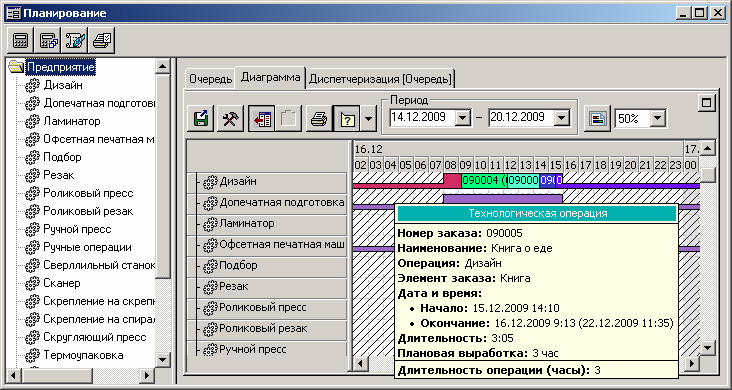Select Ручные операции in the left tree
This screenshot has width=732, height=390.
point(87,247)
